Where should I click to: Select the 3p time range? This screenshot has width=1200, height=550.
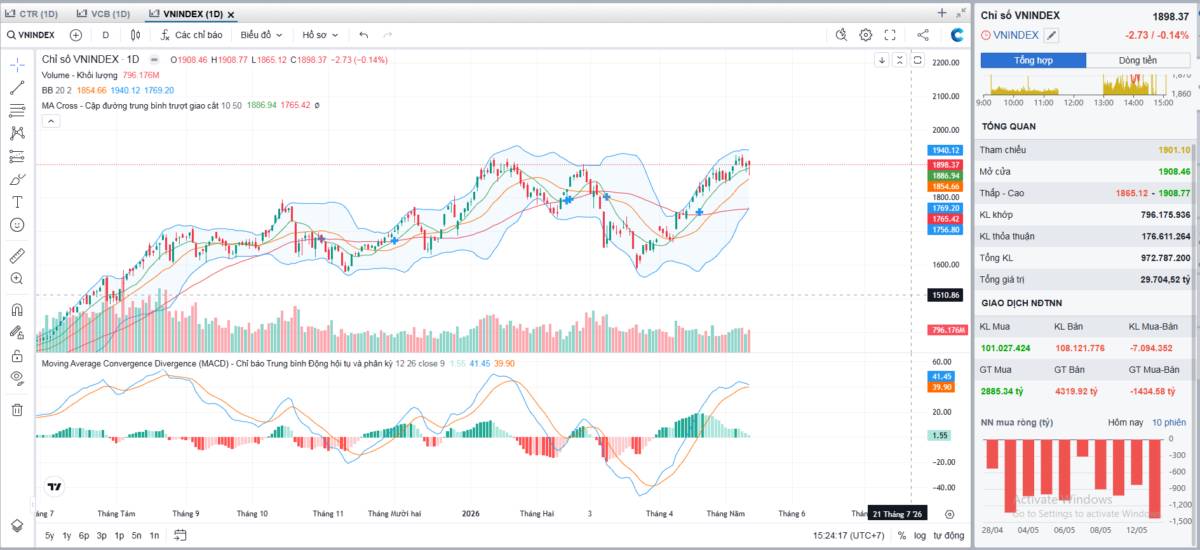click(x=102, y=536)
